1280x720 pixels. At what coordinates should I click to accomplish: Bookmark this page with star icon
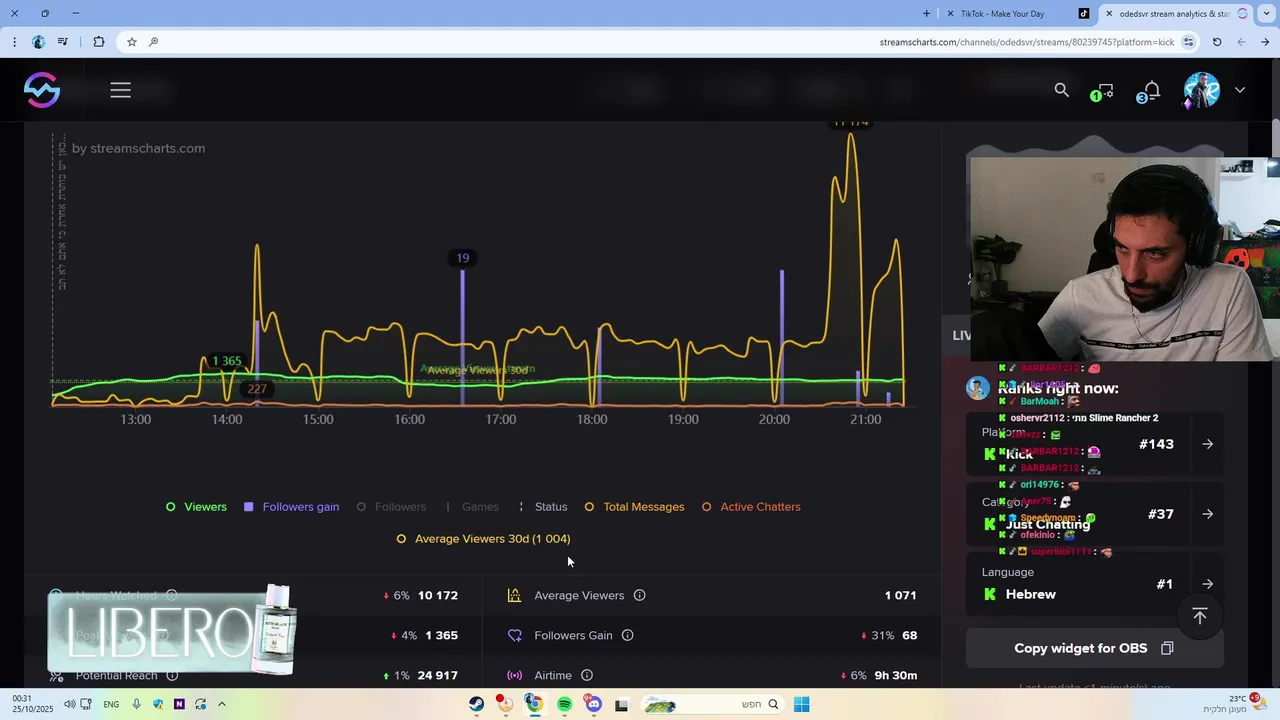(x=131, y=42)
